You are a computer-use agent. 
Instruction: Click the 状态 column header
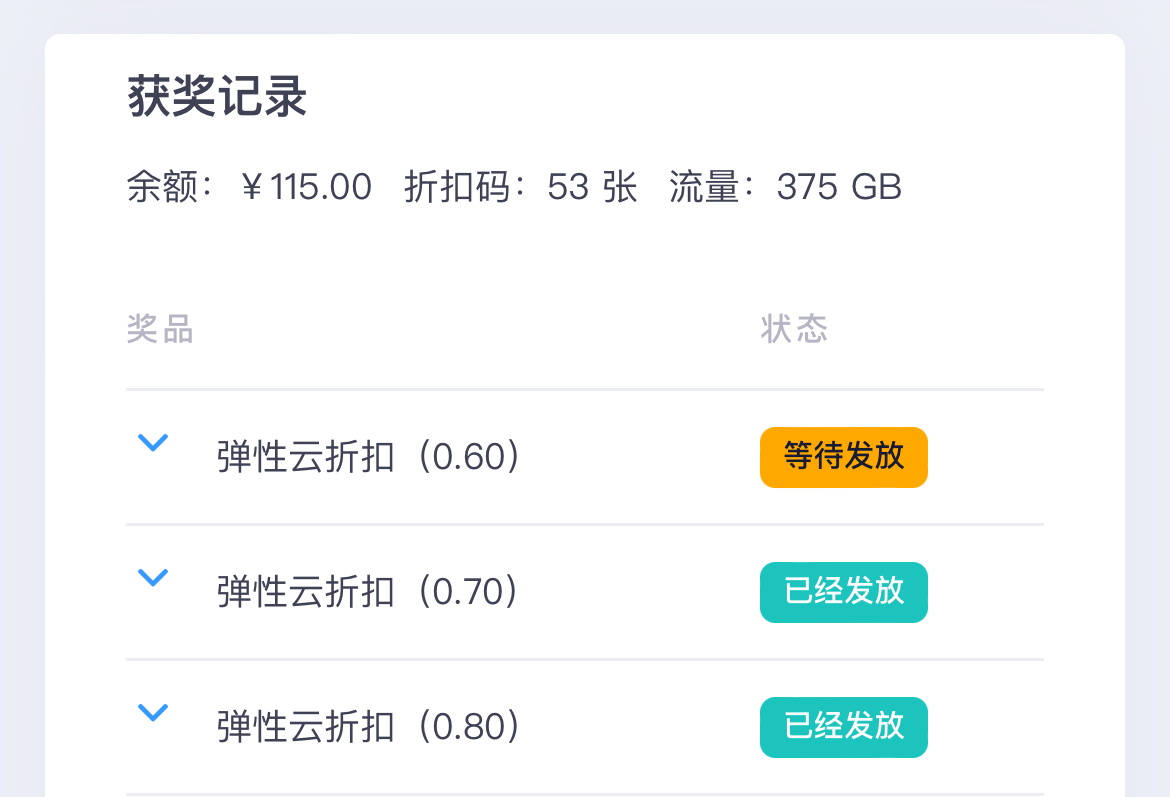pos(794,329)
